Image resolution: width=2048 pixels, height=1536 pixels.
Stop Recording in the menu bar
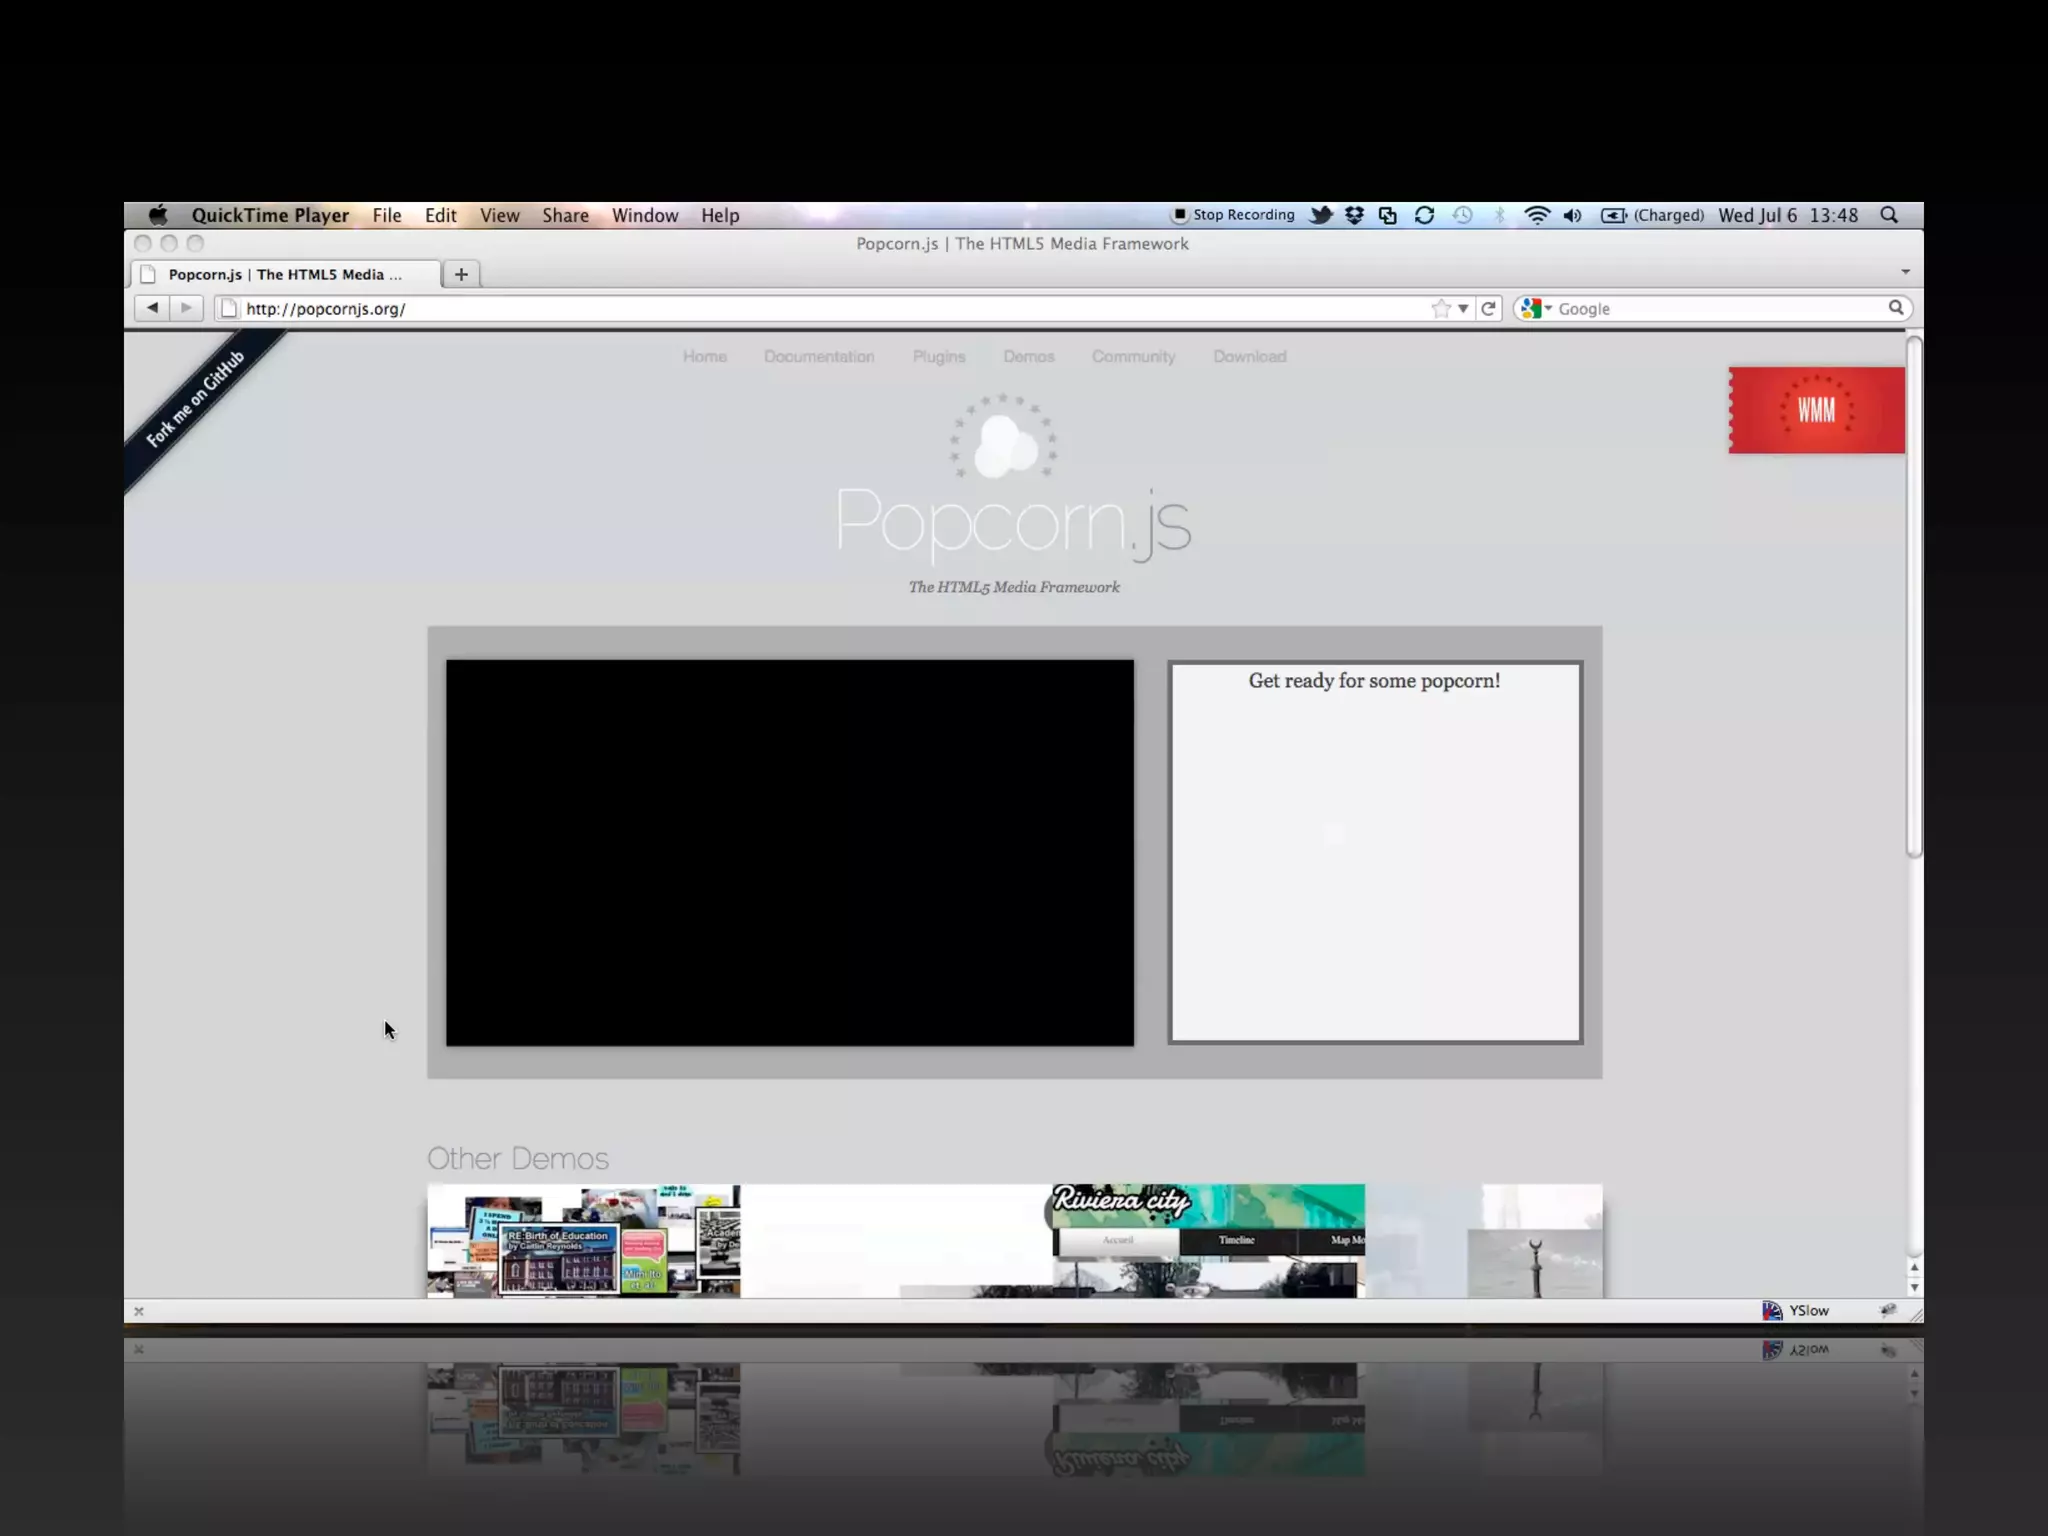[1234, 215]
